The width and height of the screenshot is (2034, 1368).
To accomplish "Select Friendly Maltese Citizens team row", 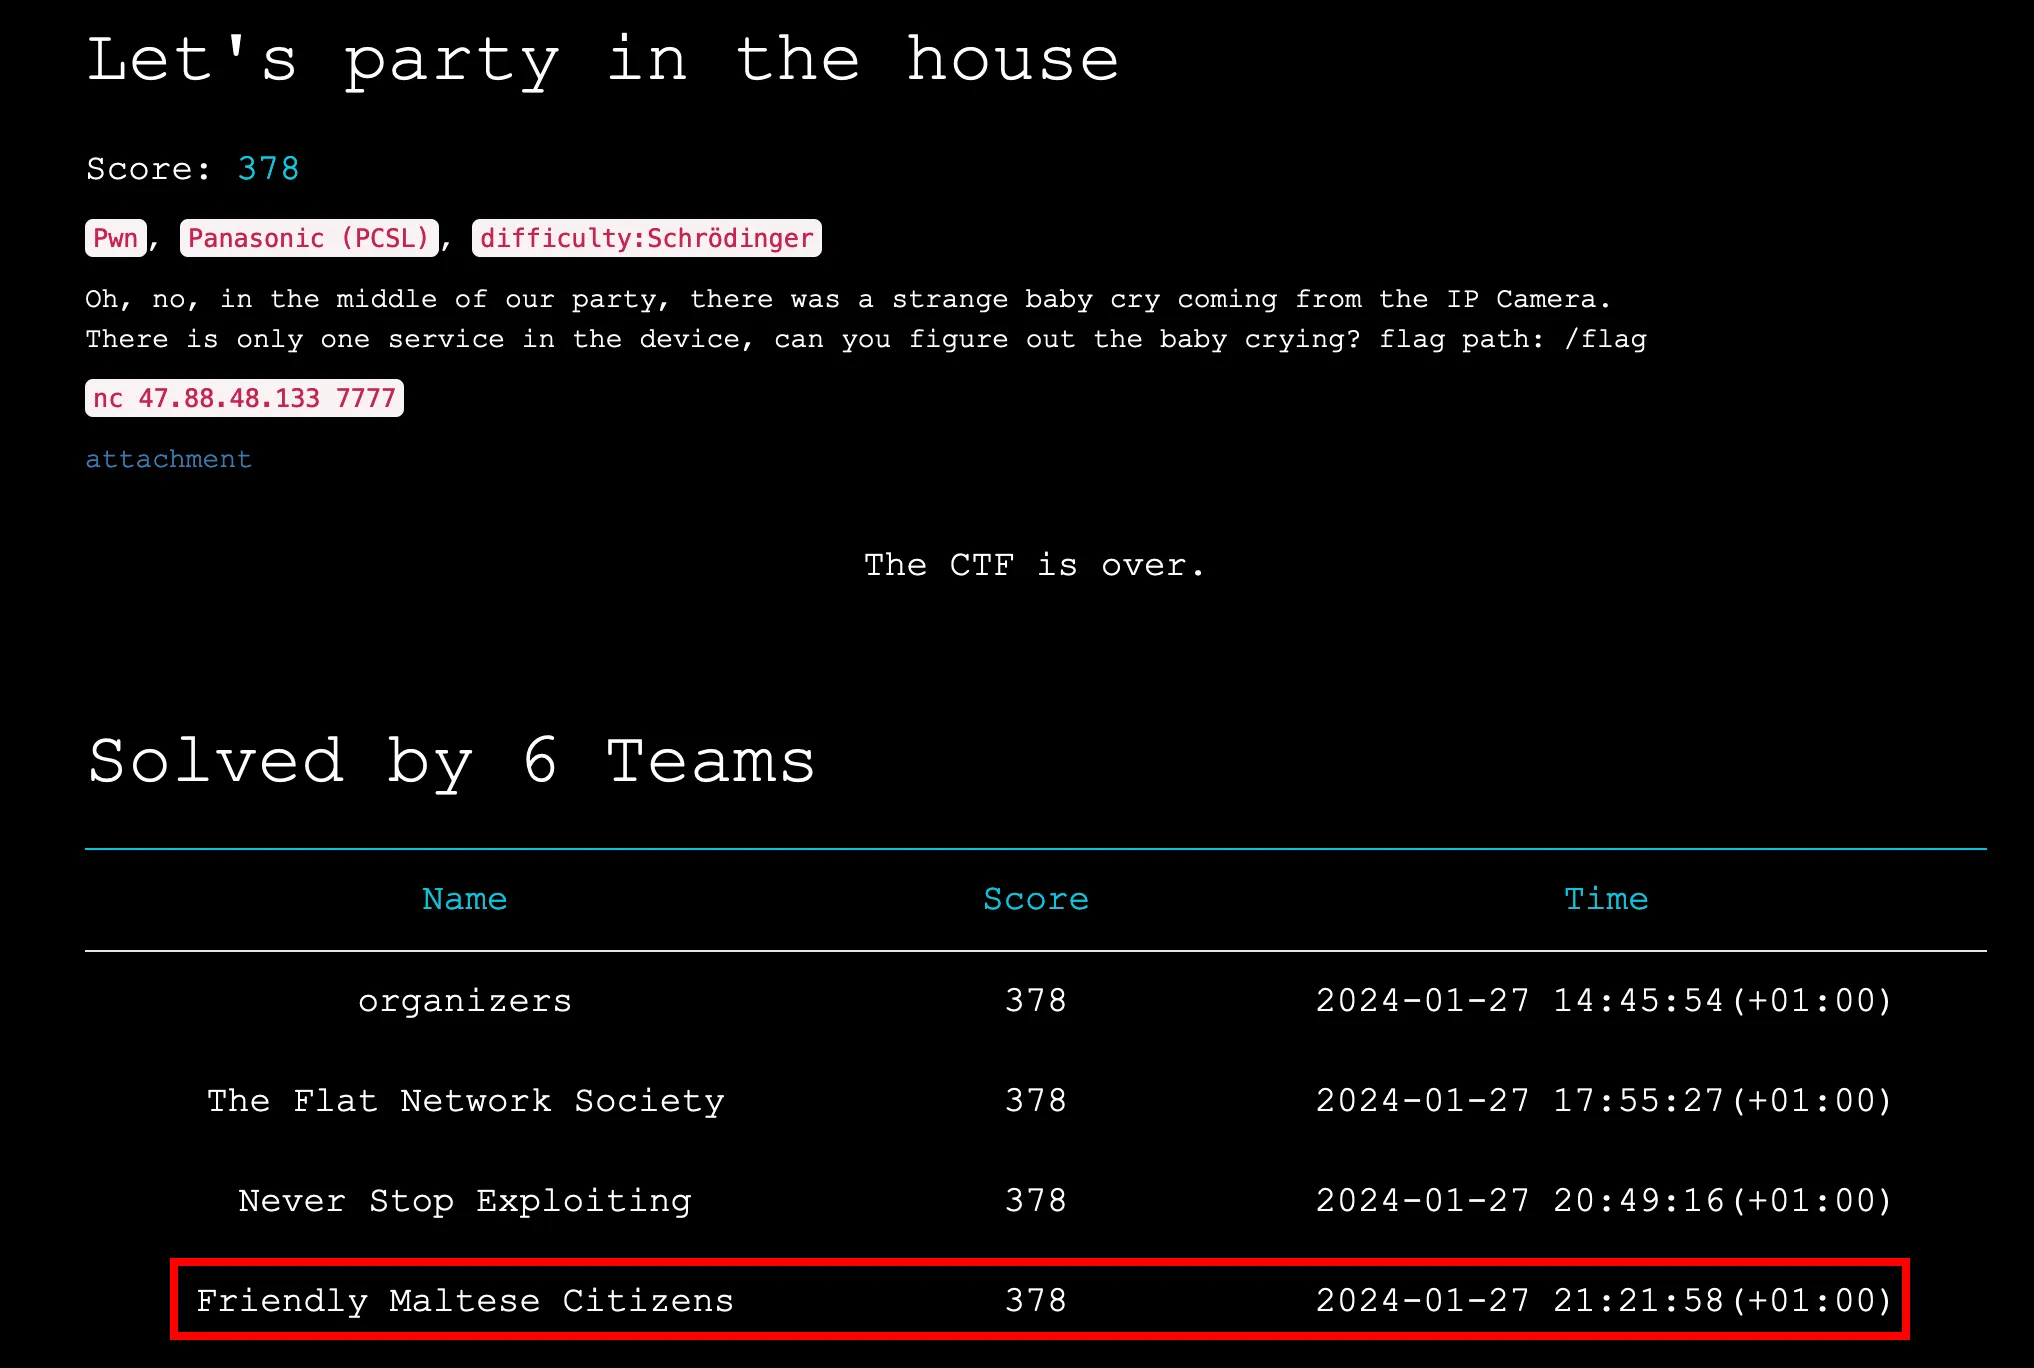I will coord(1040,1300).
